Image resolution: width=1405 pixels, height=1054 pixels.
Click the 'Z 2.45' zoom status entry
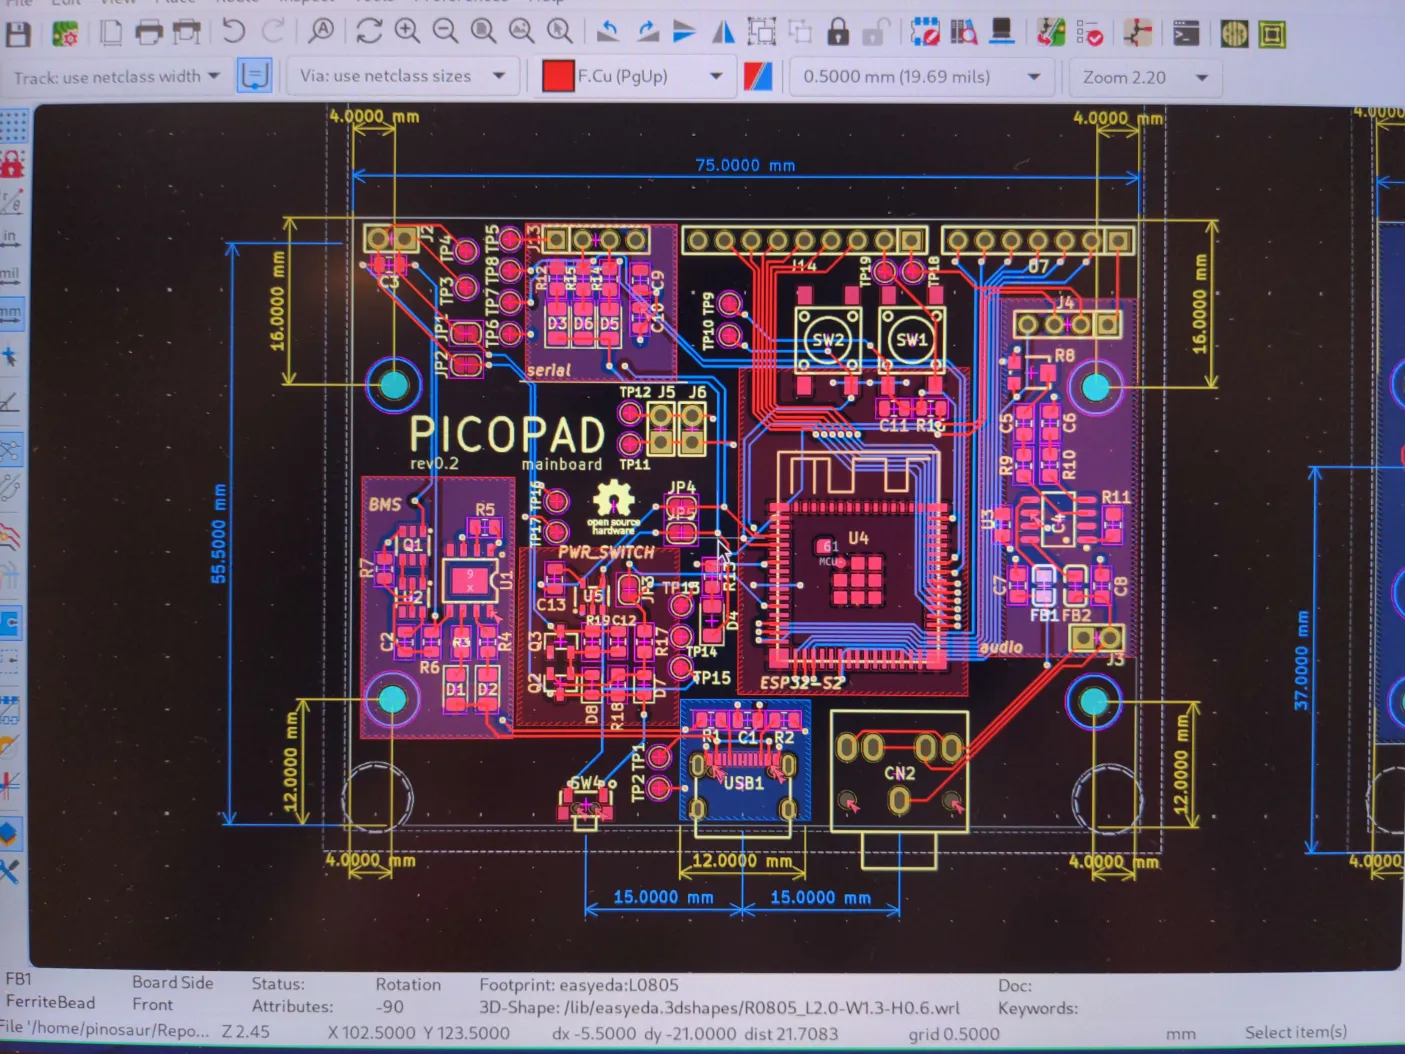[x=245, y=1031]
